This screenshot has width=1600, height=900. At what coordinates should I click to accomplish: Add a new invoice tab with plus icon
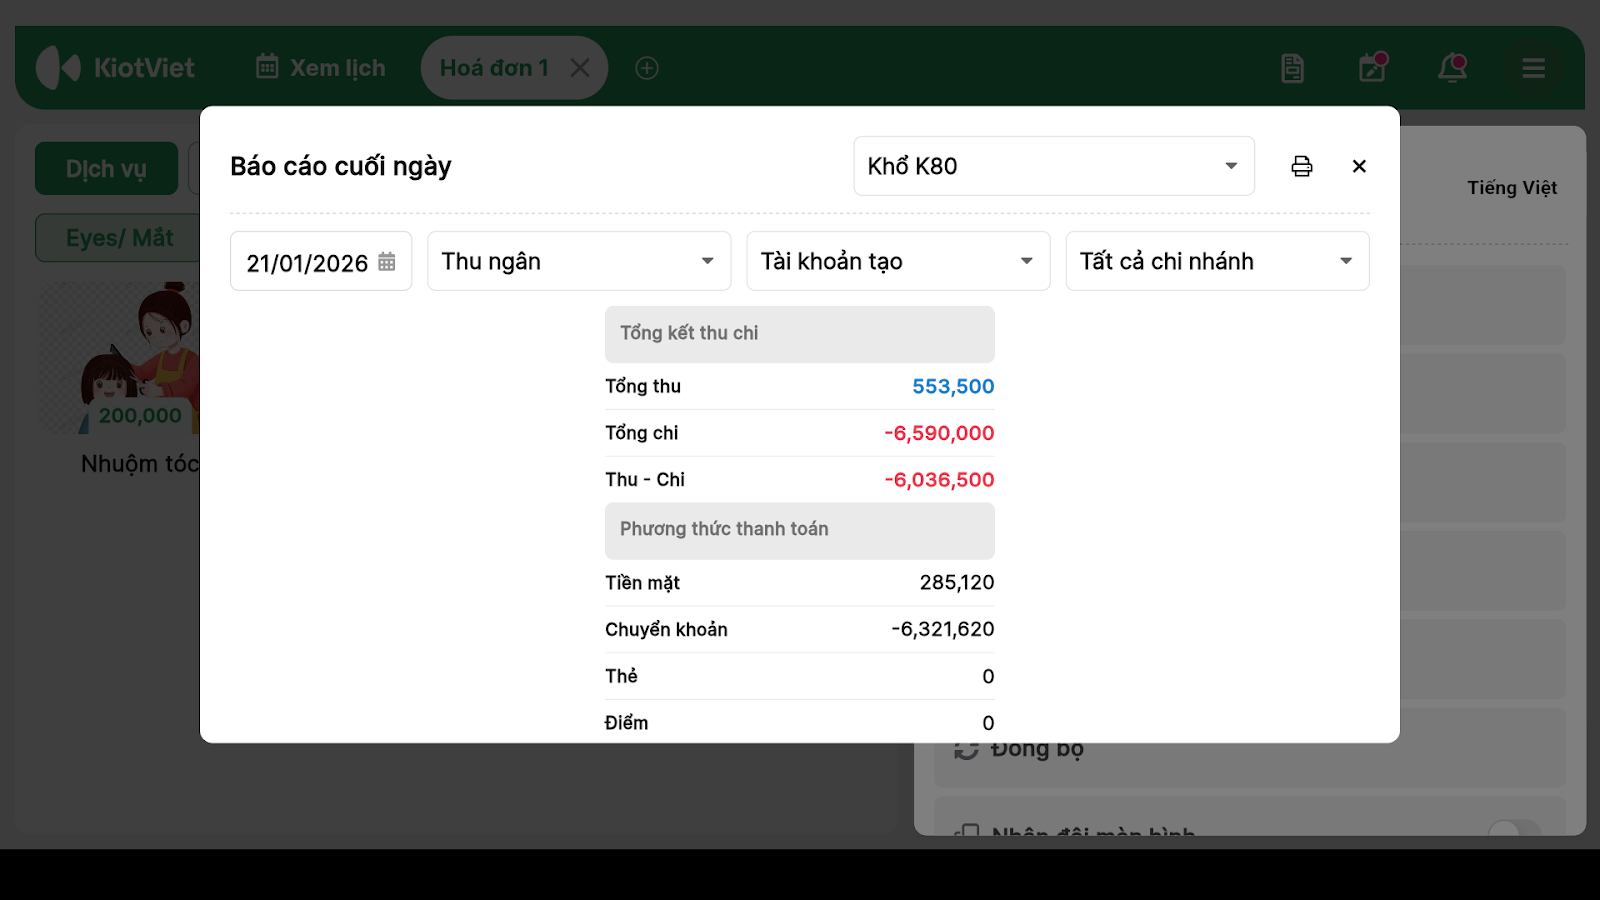(x=647, y=68)
